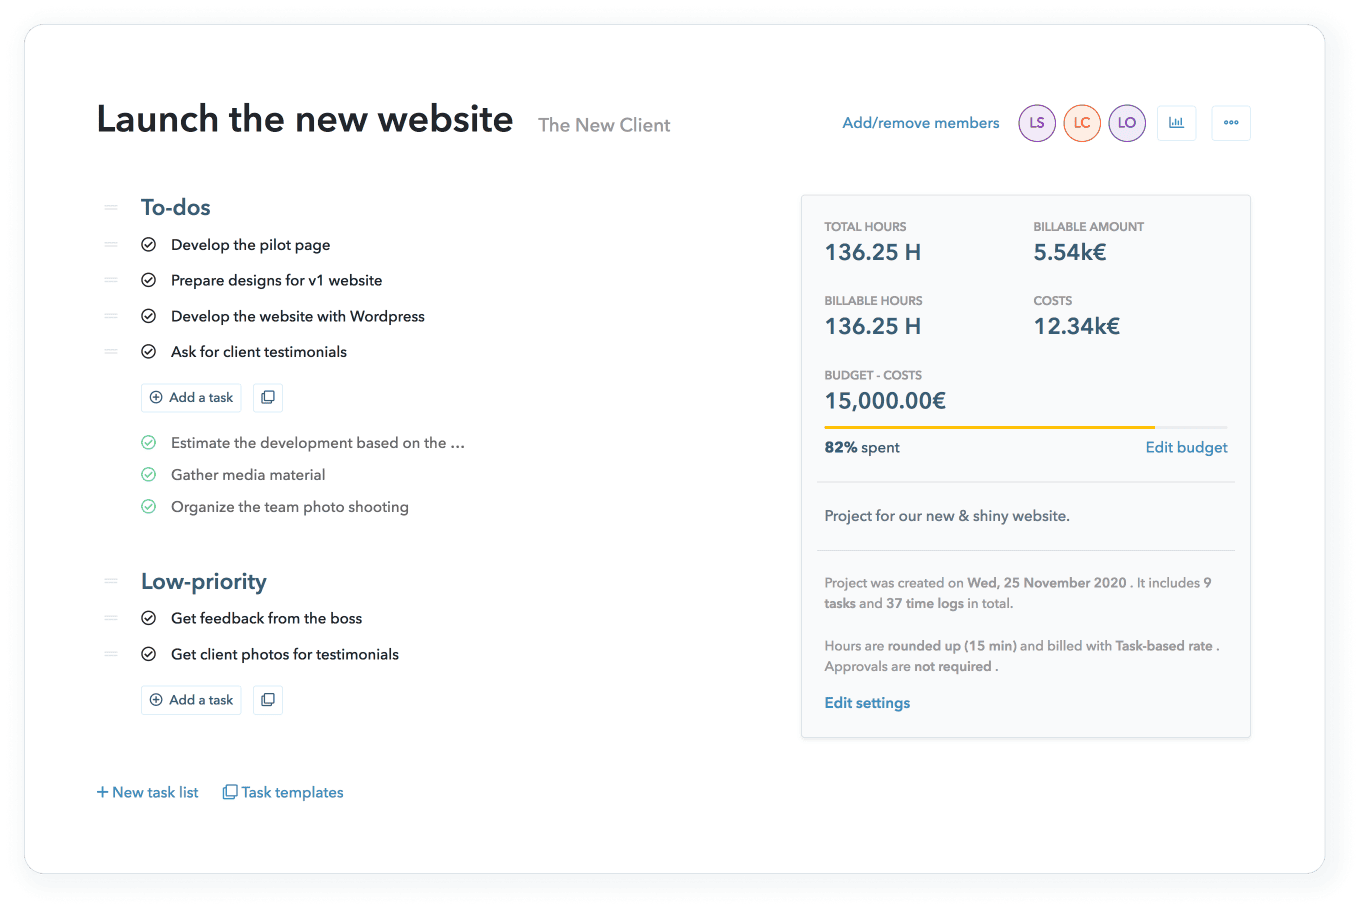
Task: Open the three-dot more options menu
Action: (1230, 123)
